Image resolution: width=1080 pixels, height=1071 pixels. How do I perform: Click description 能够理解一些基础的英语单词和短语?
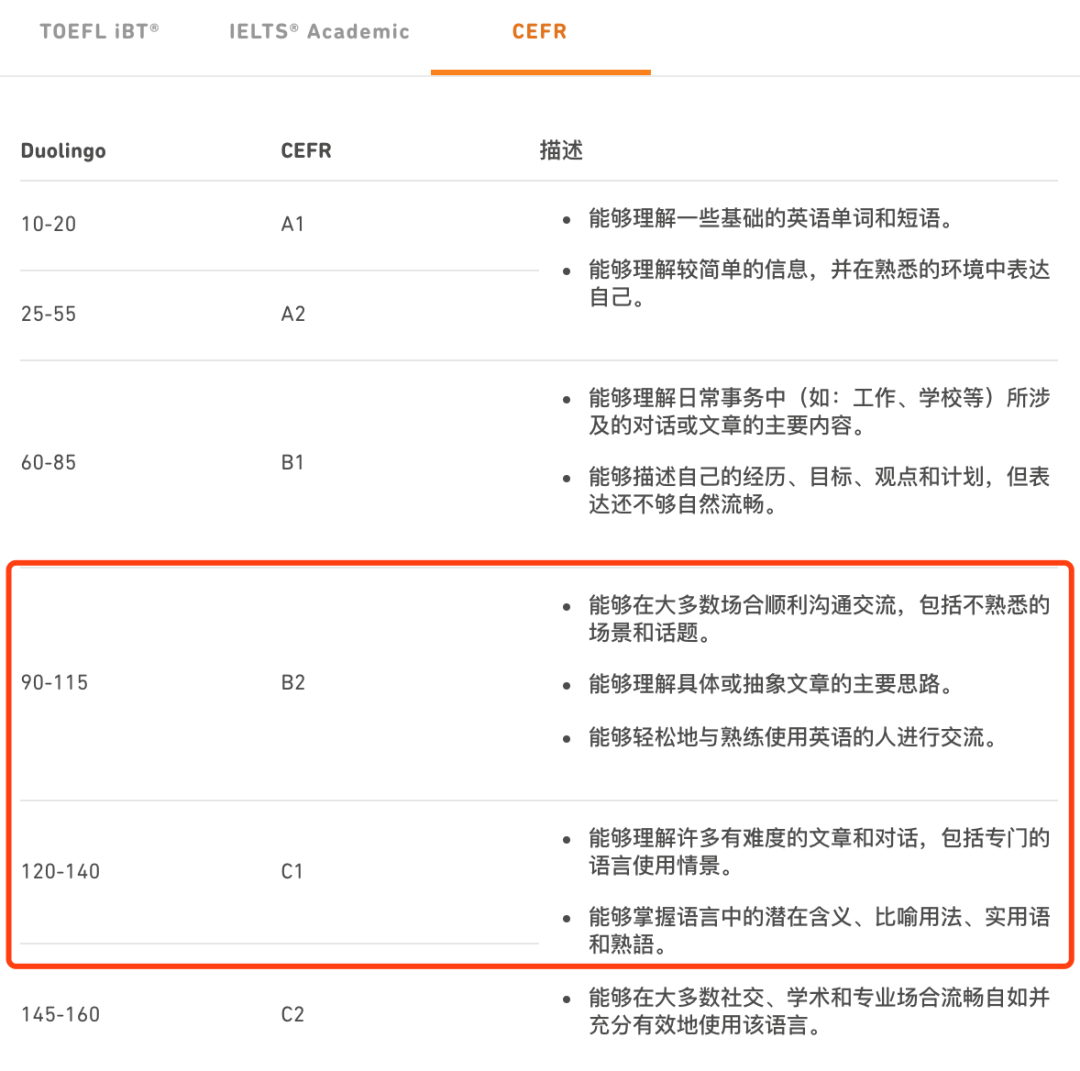click(771, 218)
